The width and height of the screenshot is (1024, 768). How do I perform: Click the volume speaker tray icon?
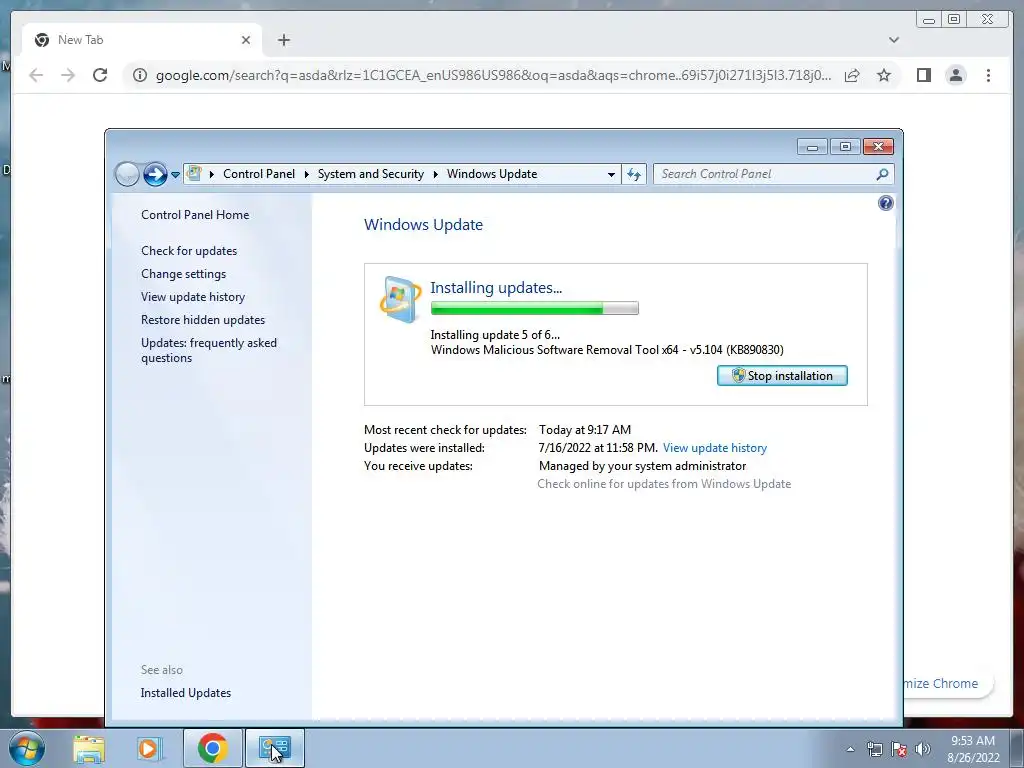pyautogui.click(x=923, y=750)
